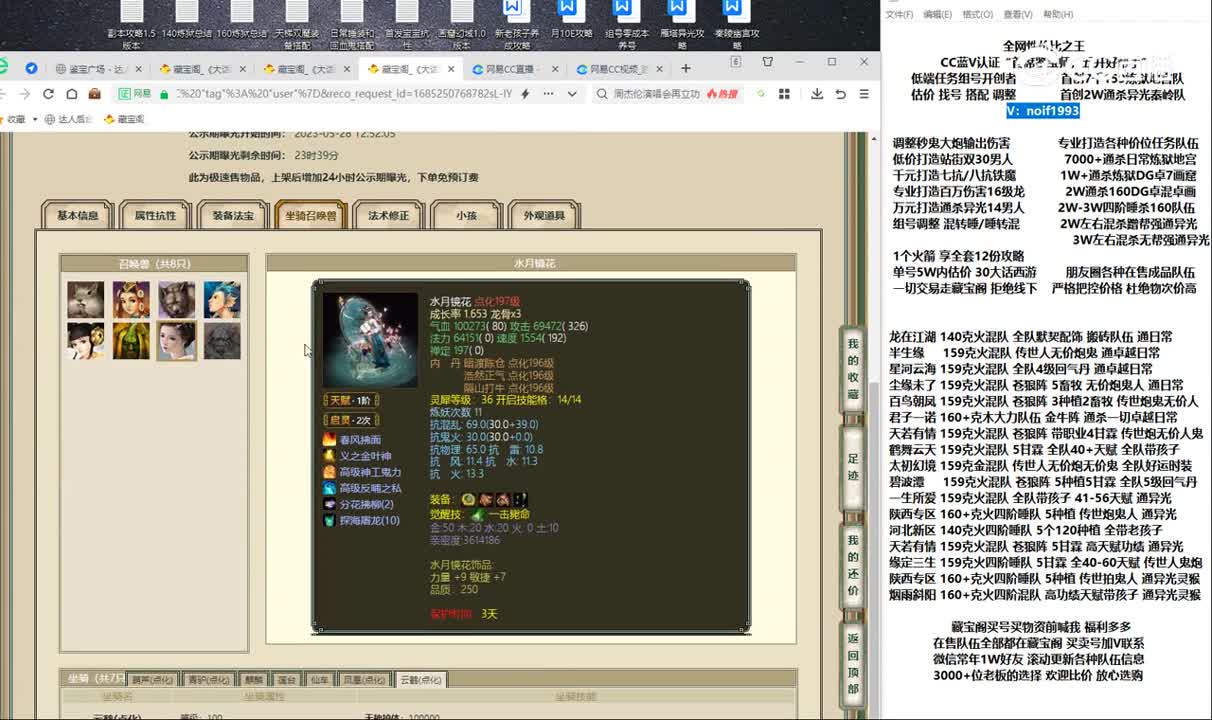1212x720 pixels.
Task: Select the crowned lady summon portrait
Action: point(131,299)
